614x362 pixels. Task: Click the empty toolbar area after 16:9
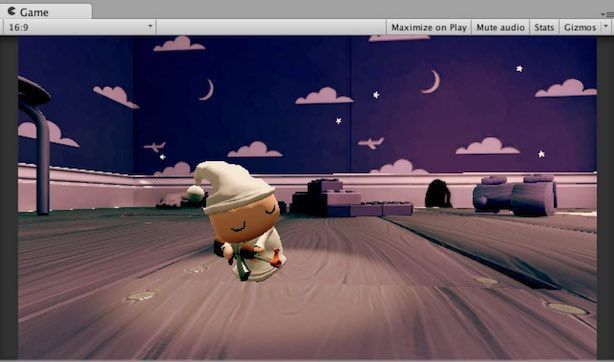271,27
